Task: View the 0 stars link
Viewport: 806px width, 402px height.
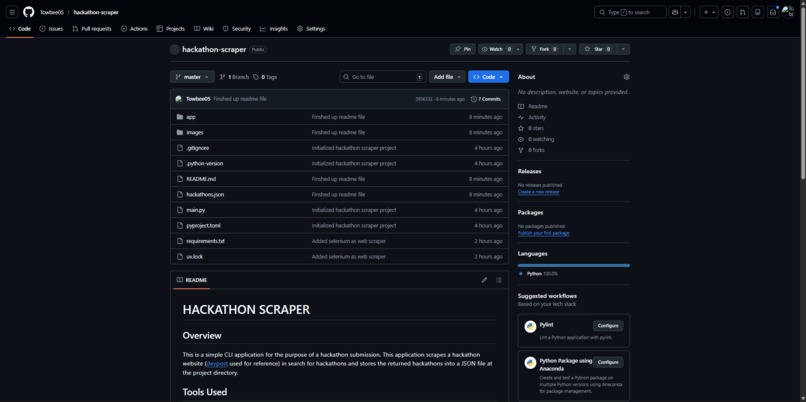Action: click(530, 129)
